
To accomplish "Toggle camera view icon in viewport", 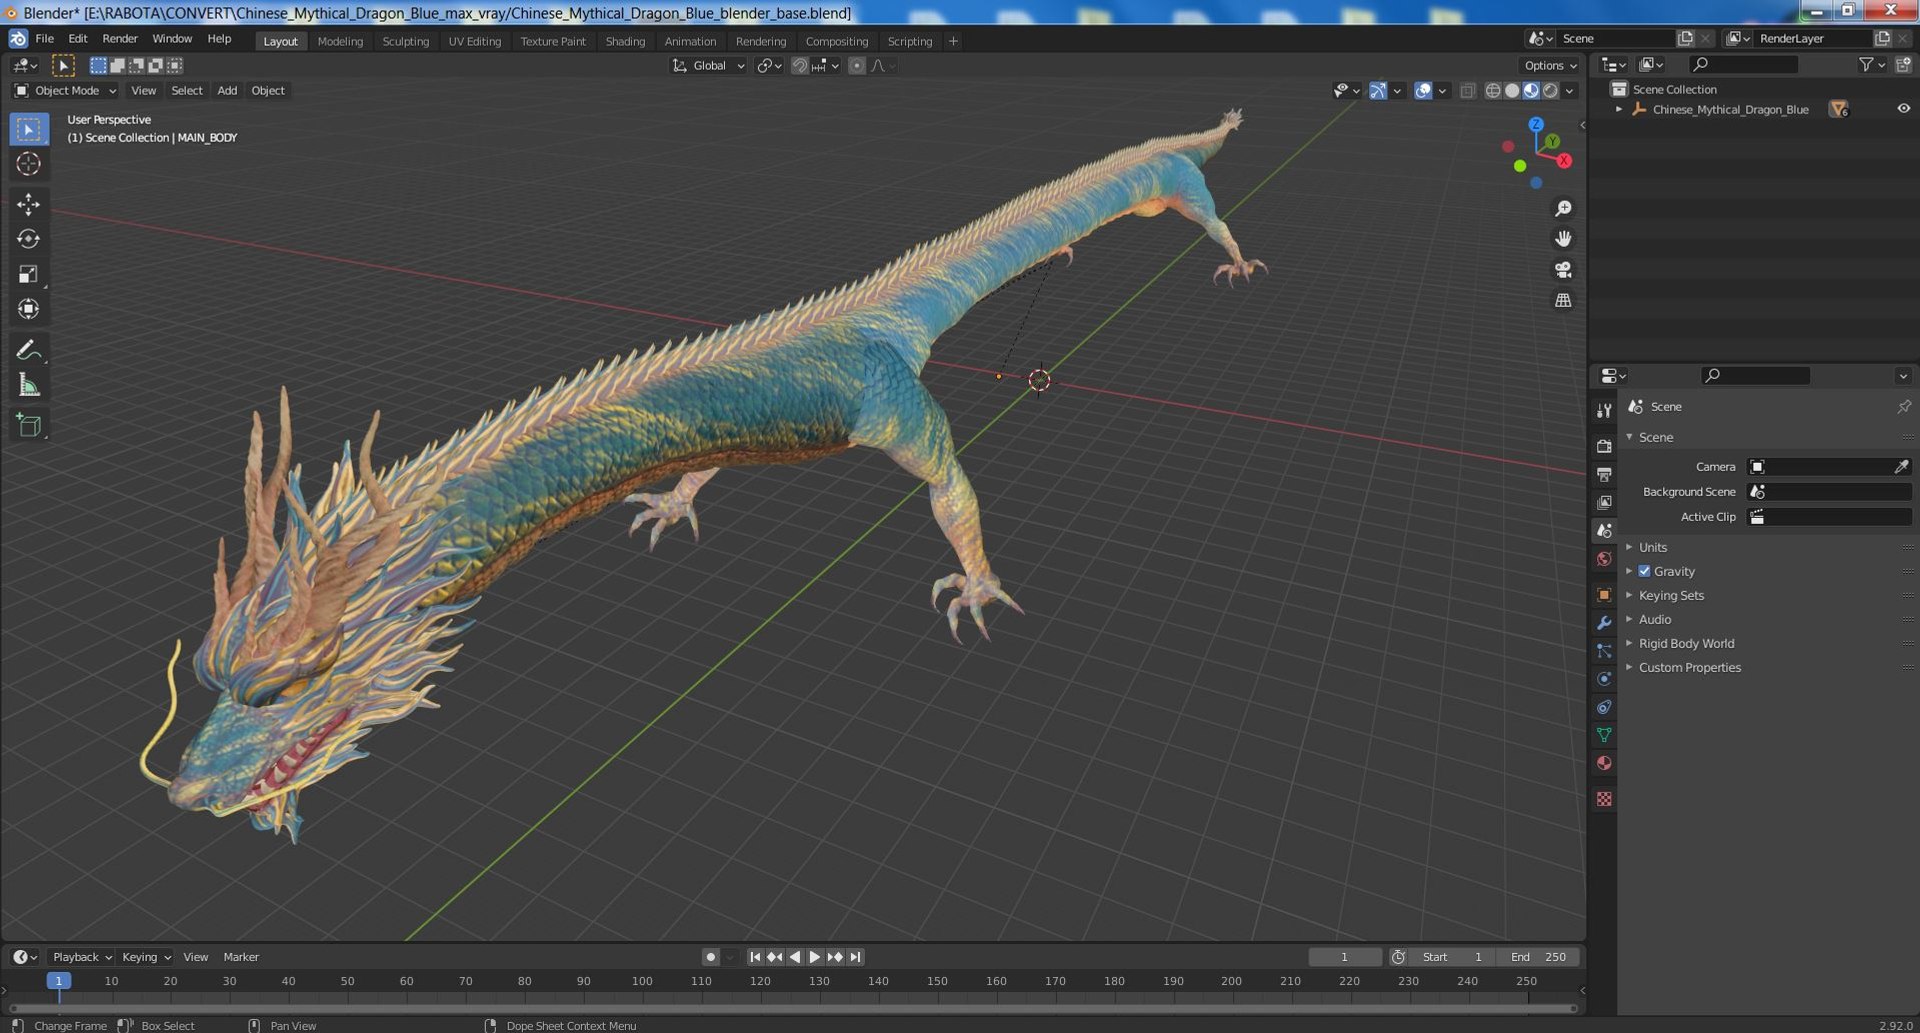I will tap(1563, 270).
